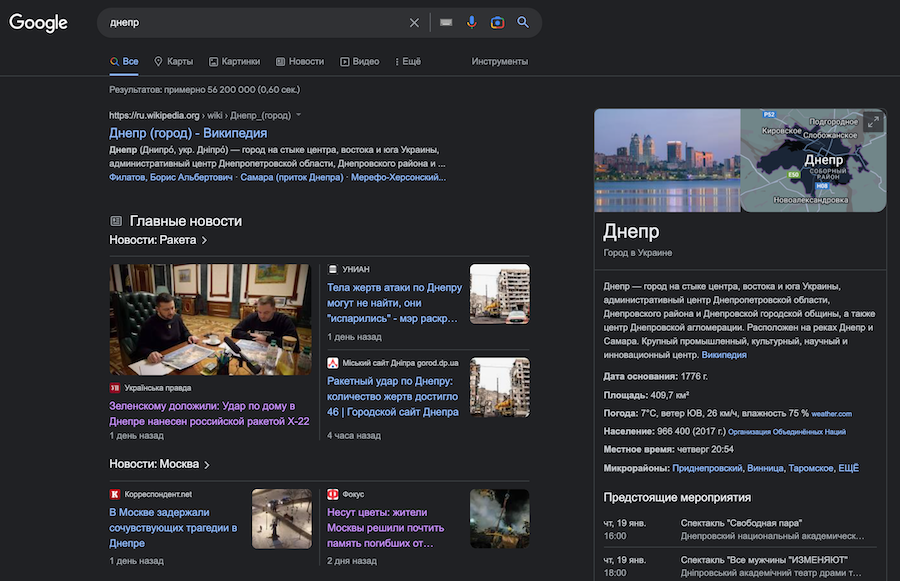Open the "Днепр (город) - Википедия" result
This screenshot has width=900, height=581.
(188, 133)
